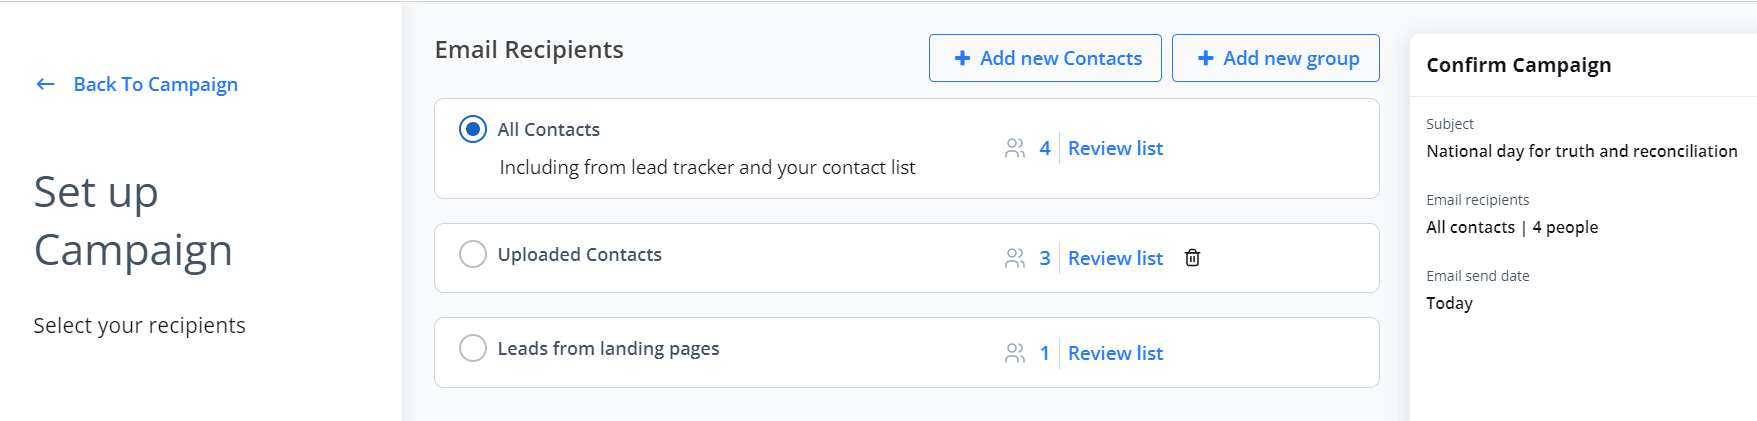Viewport: 1757px width, 421px height.
Task: Open Review list for Uploaded Contacts
Action: point(1115,258)
